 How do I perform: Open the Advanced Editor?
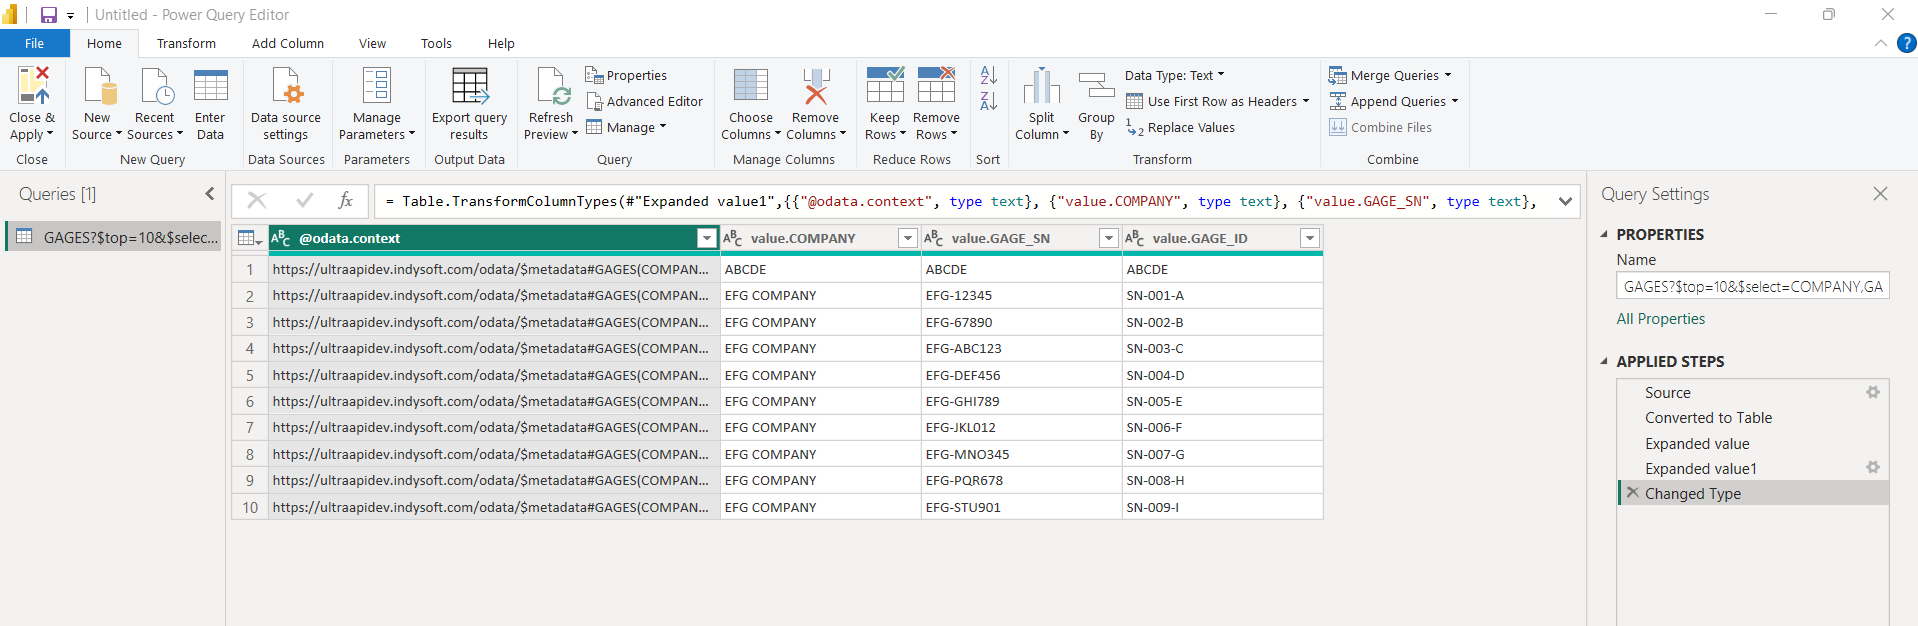[645, 101]
